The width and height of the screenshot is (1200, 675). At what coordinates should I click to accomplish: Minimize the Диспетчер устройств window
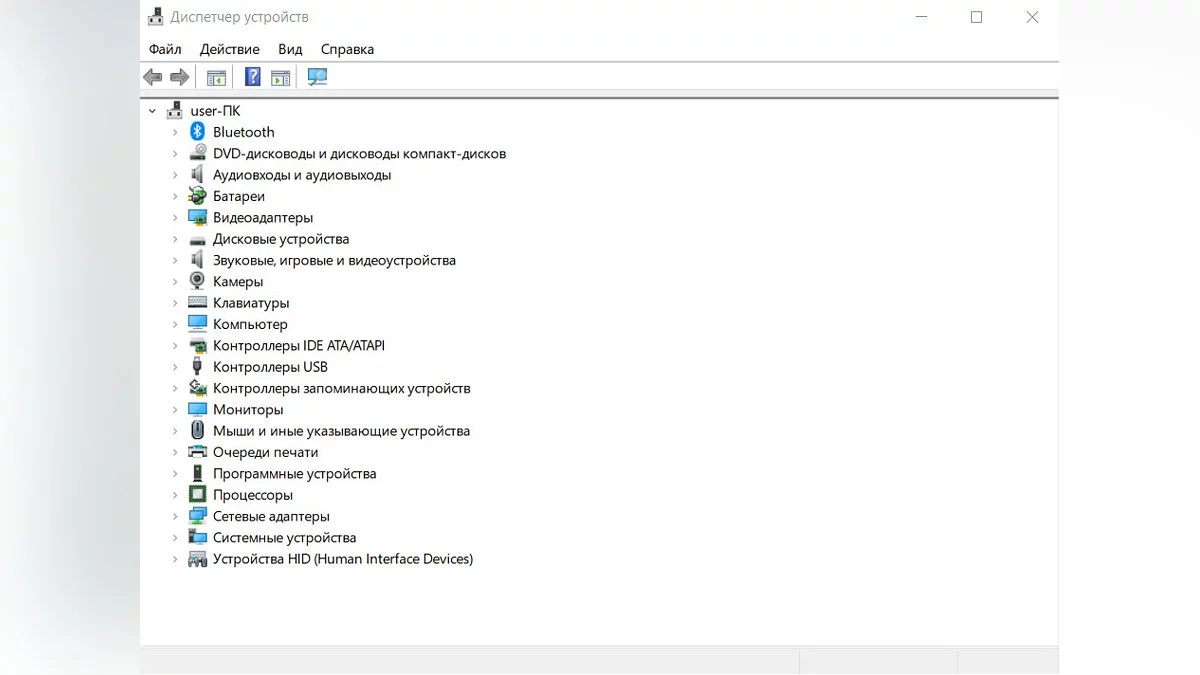(x=921, y=17)
